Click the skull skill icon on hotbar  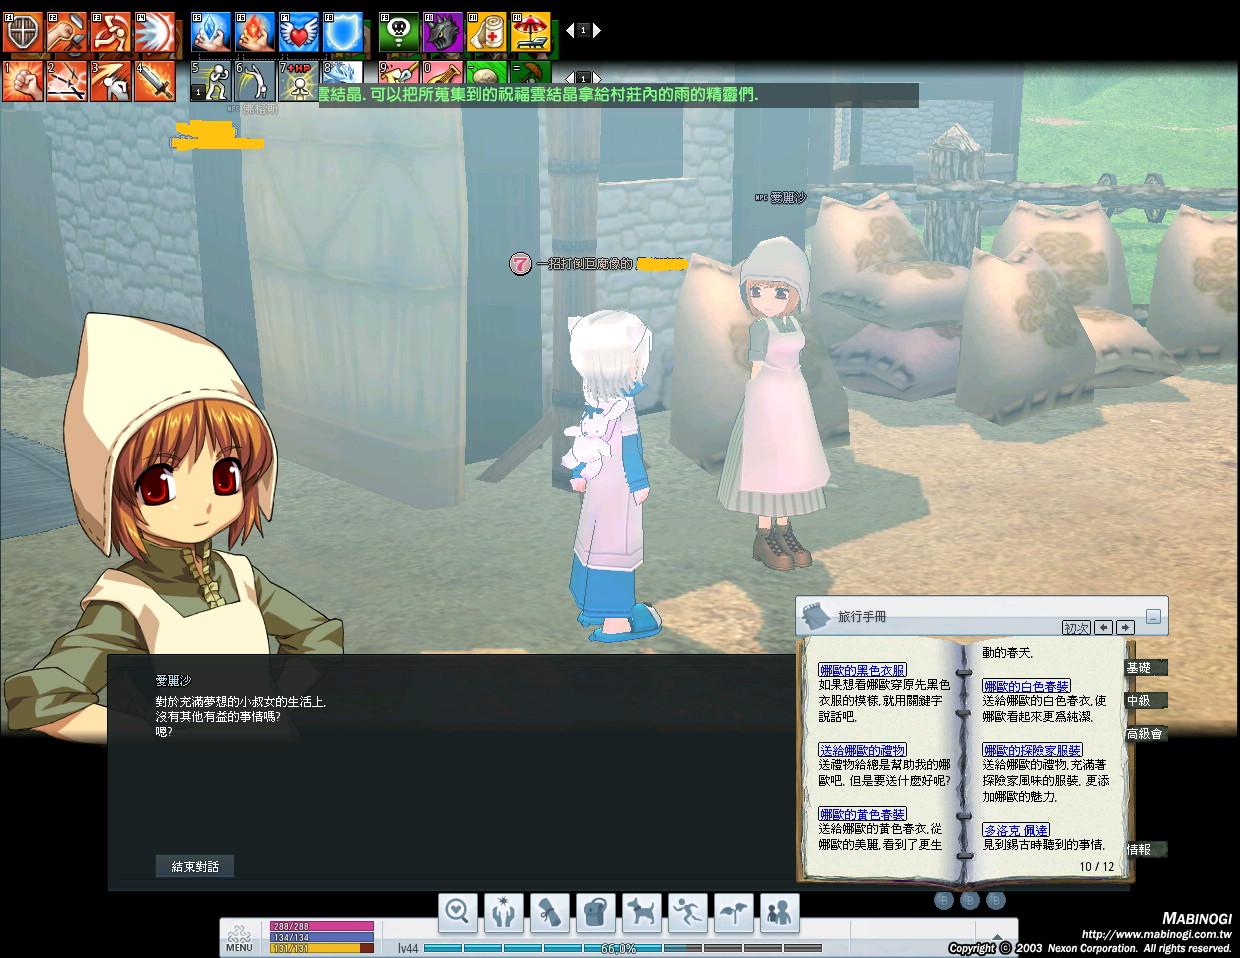[398, 33]
